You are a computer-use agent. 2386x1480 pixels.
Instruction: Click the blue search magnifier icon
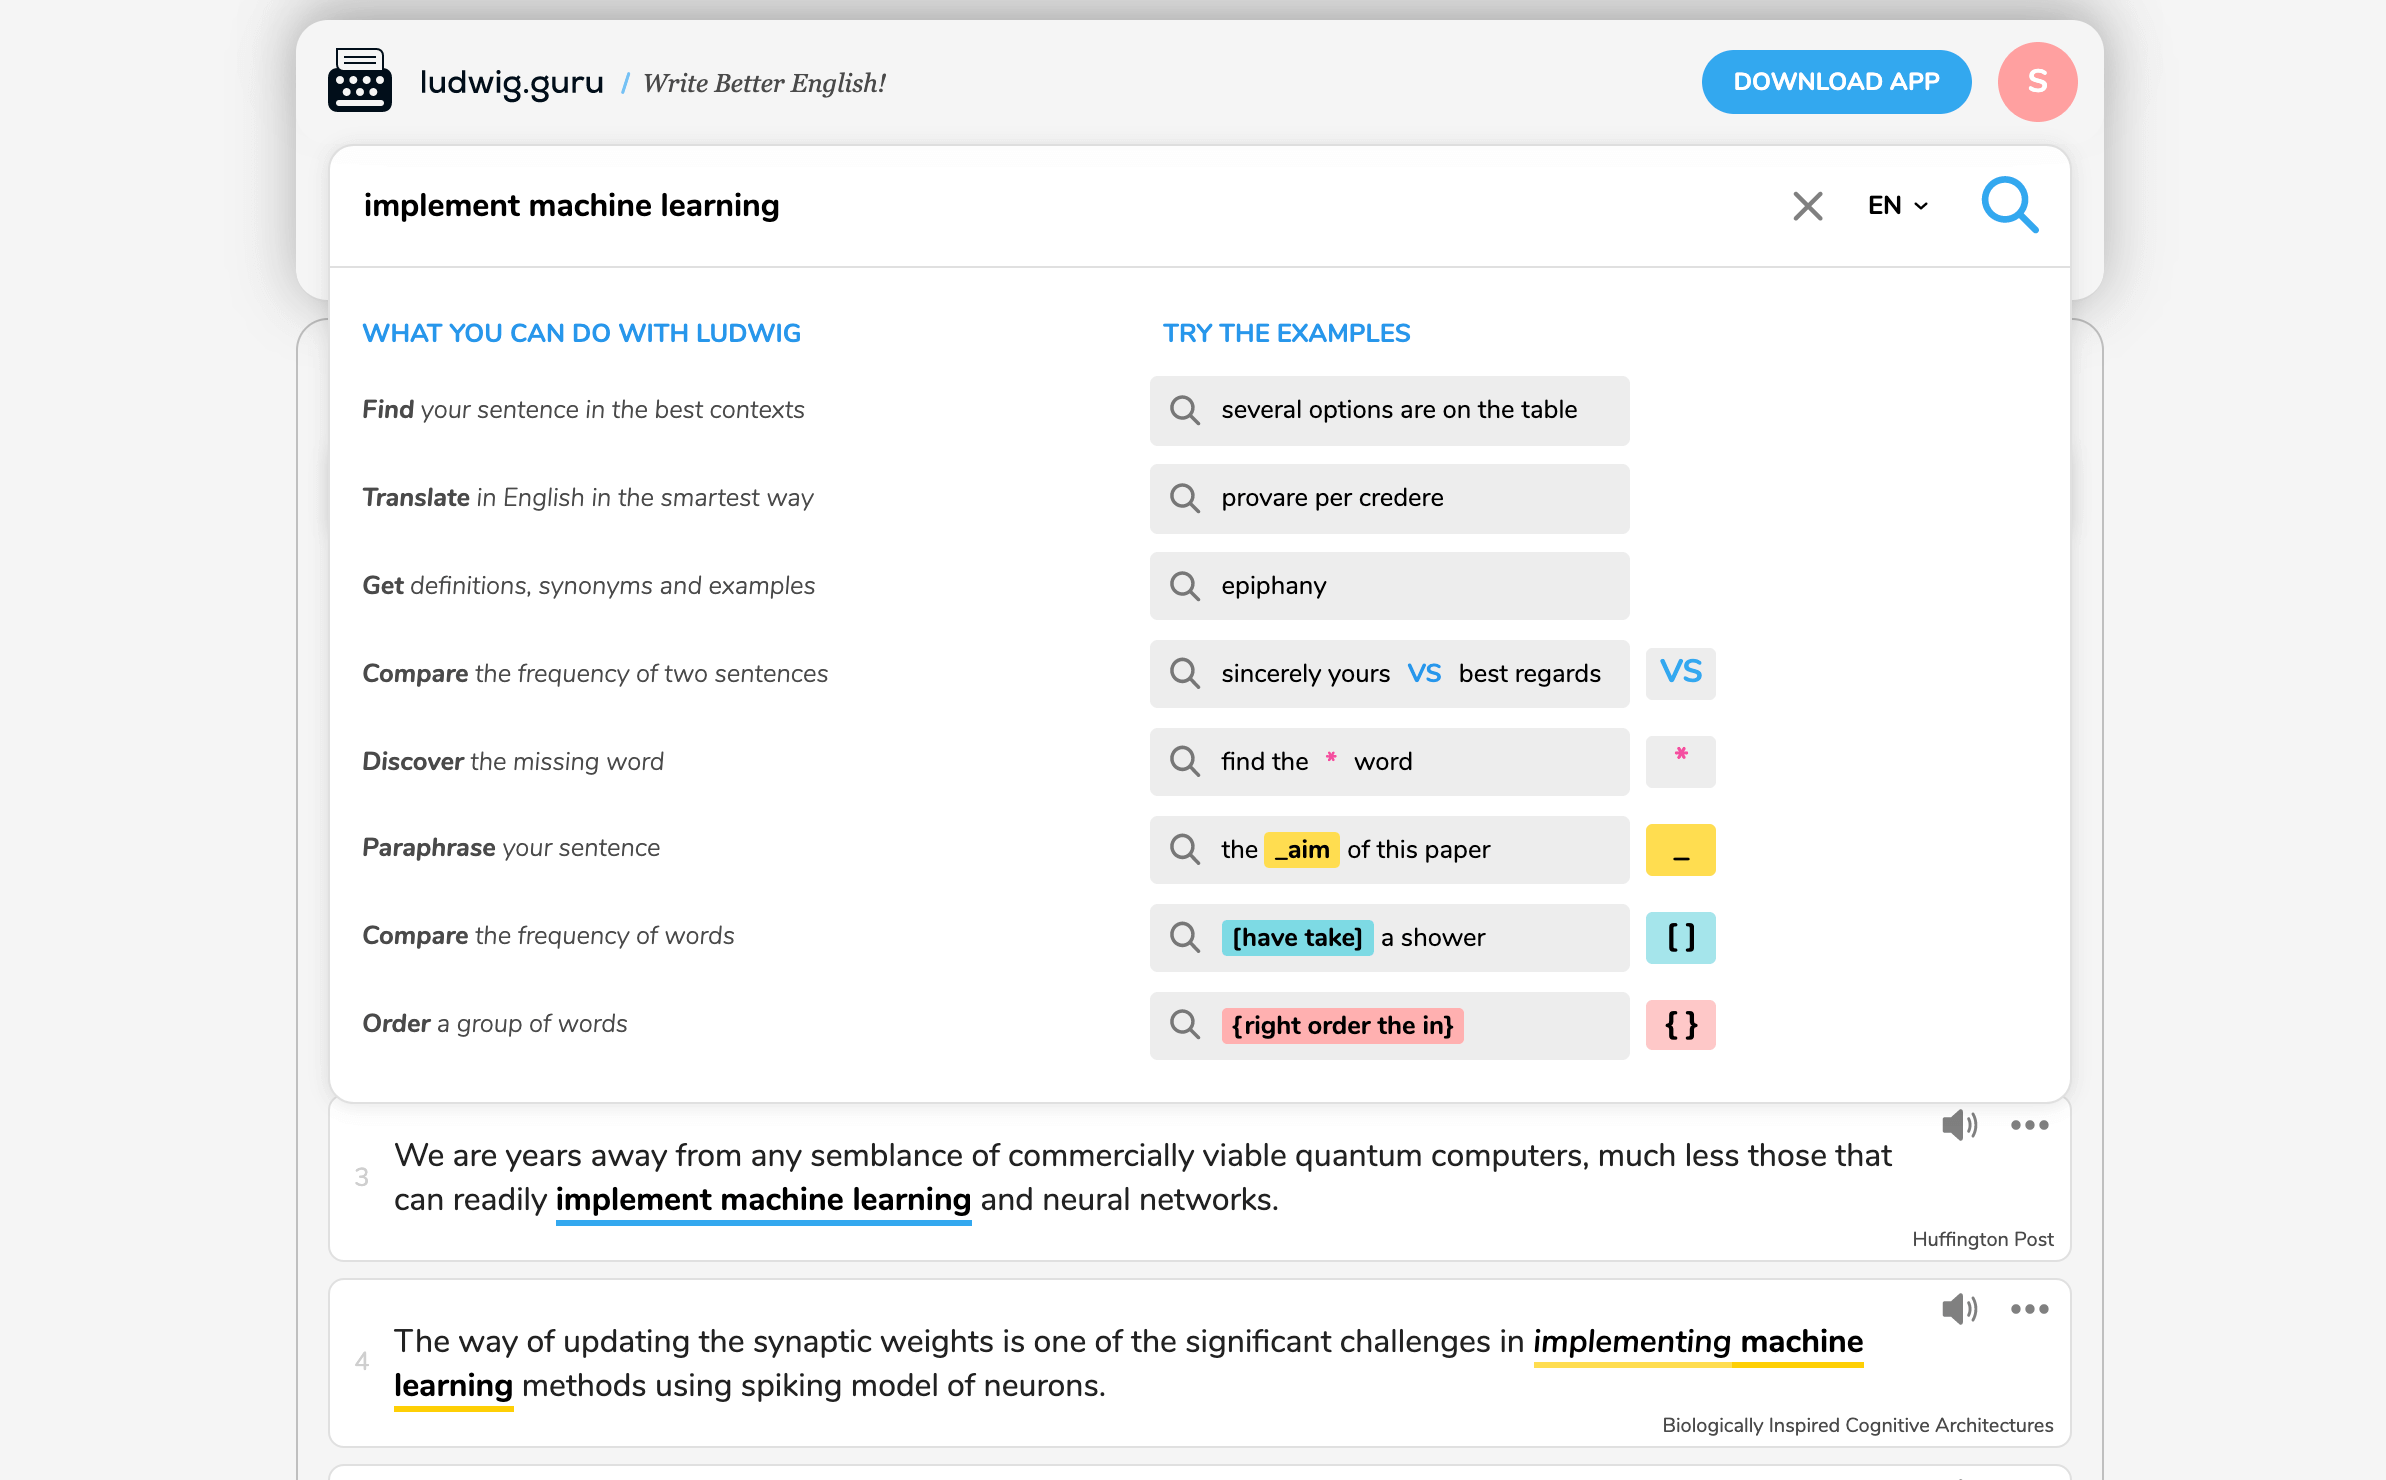pyautogui.click(x=2010, y=205)
